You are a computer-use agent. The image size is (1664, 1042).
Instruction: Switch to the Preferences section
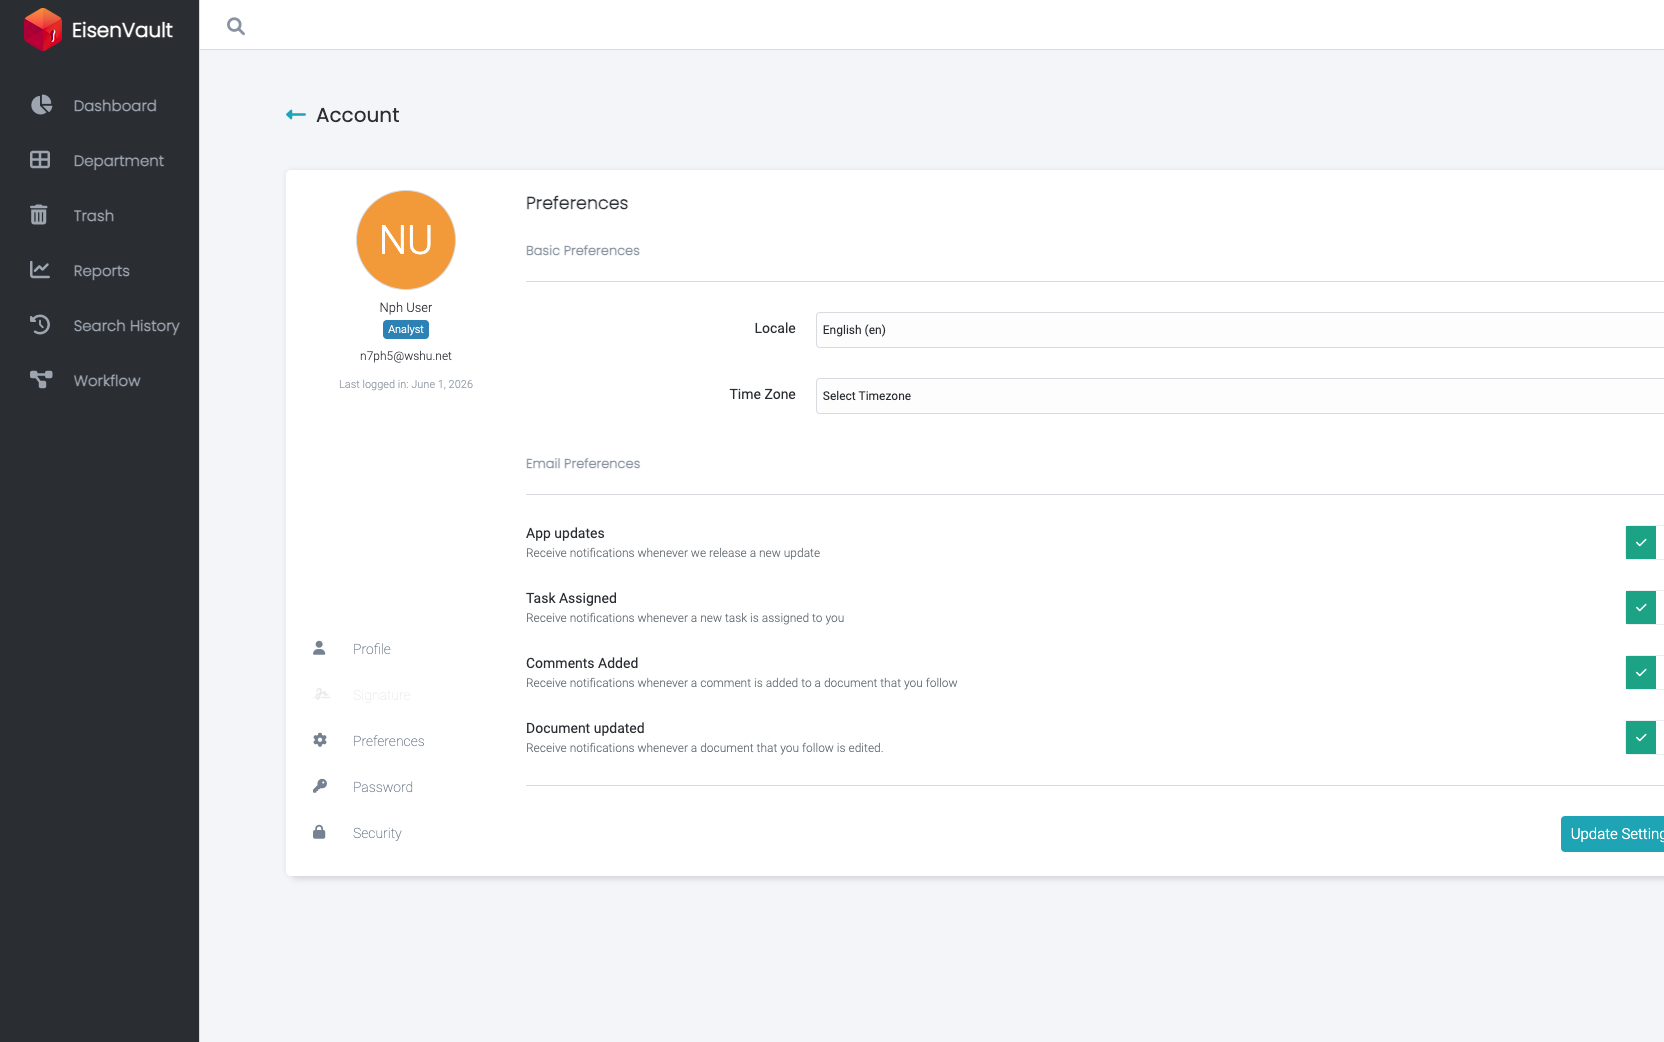pos(389,741)
